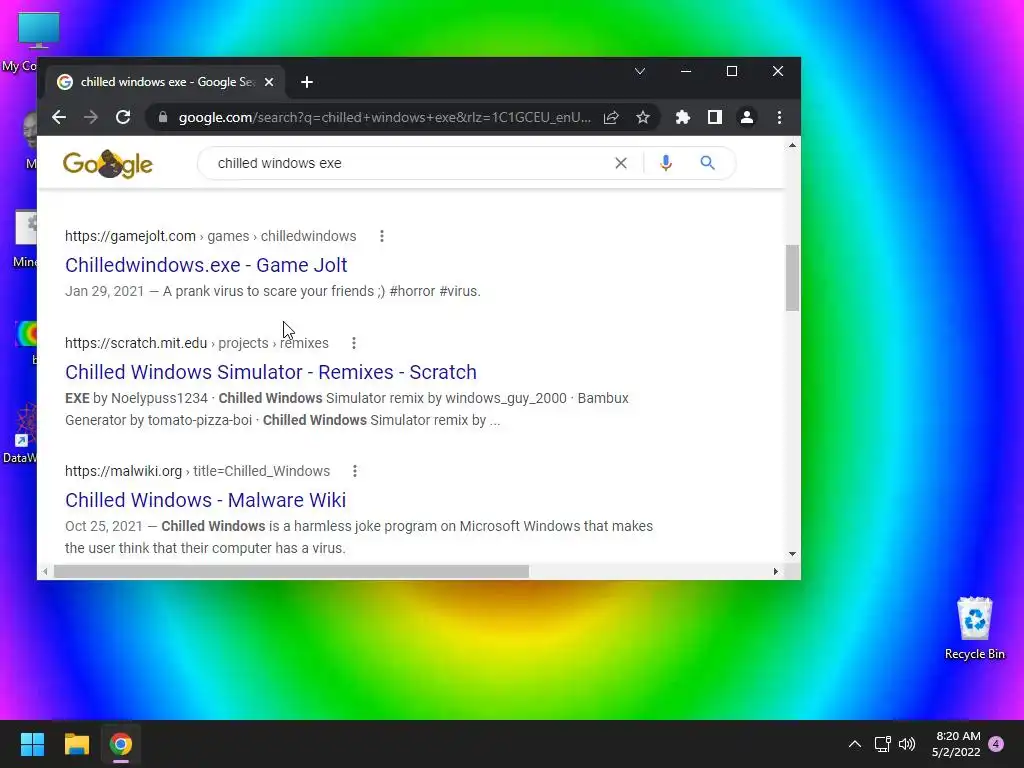1024x768 pixels.
Task: Click the horizontal scroll left arrow
Action: 44,571
